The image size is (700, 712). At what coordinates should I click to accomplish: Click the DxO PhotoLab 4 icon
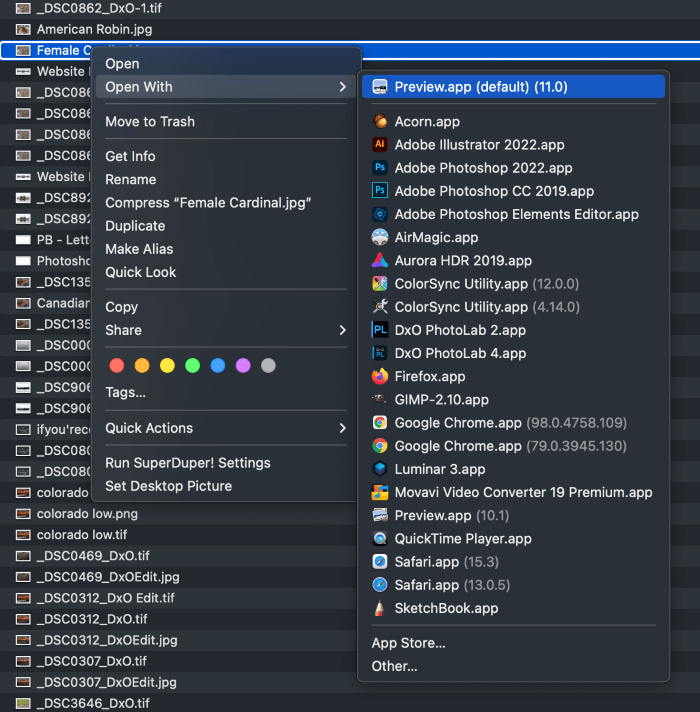click(380, 353)
